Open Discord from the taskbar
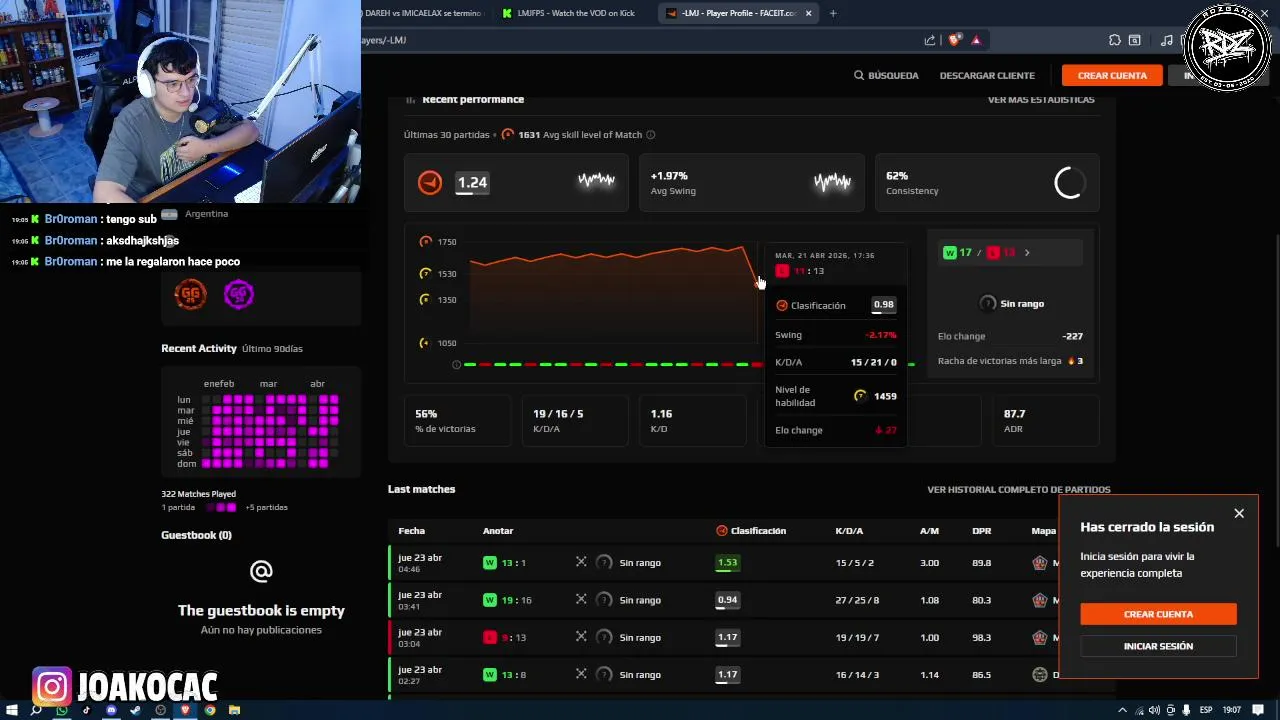The height and width of the screenshot is (720, 1280). point(111,710)
